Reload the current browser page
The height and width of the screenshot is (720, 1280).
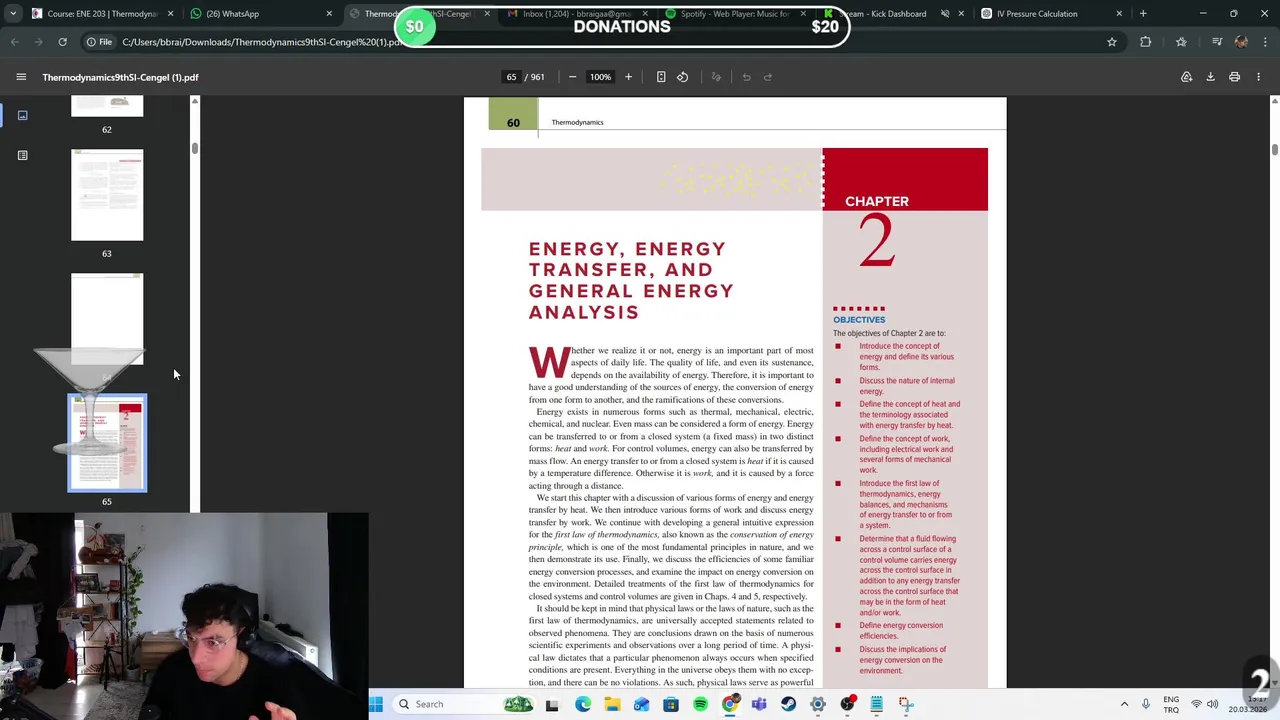click(62, 42)
